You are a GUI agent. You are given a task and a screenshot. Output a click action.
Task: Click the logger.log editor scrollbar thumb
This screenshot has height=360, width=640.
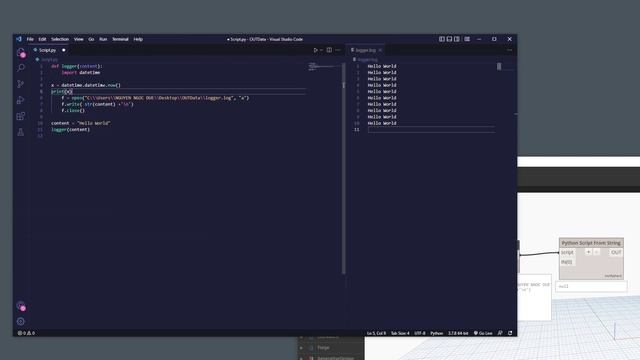coord(499,66)
